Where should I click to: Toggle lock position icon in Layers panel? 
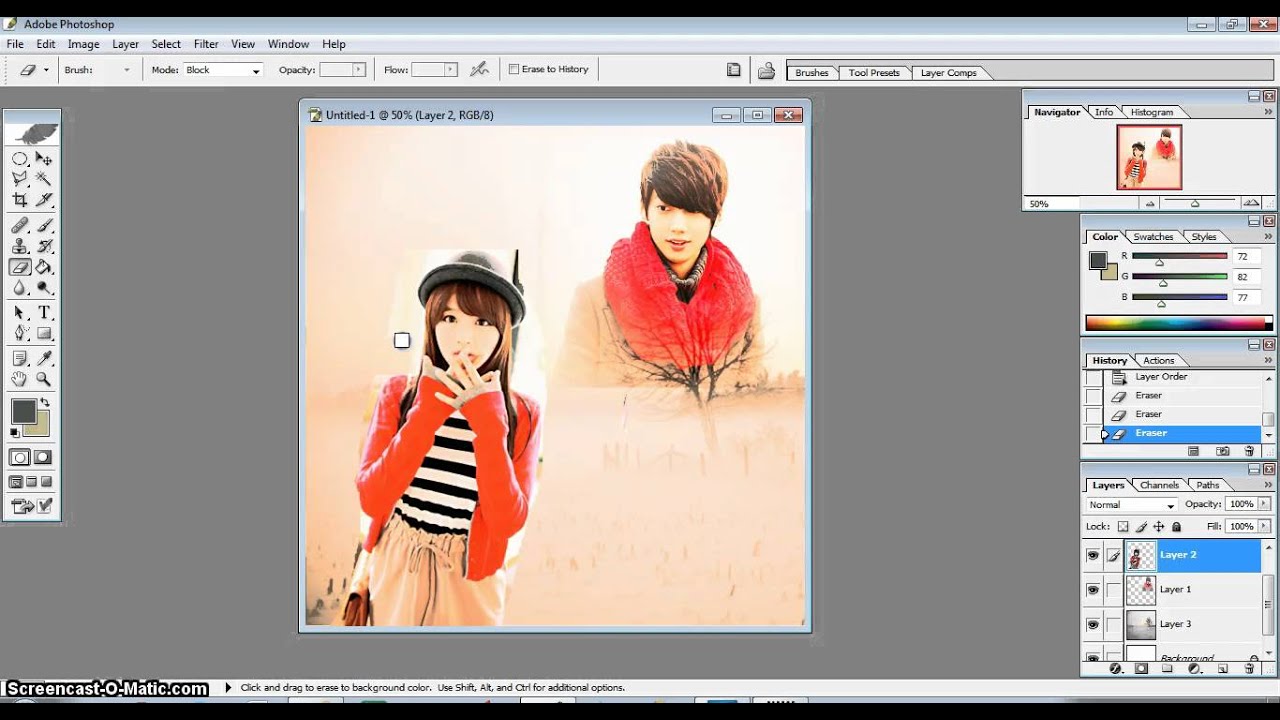[1159, 526]
